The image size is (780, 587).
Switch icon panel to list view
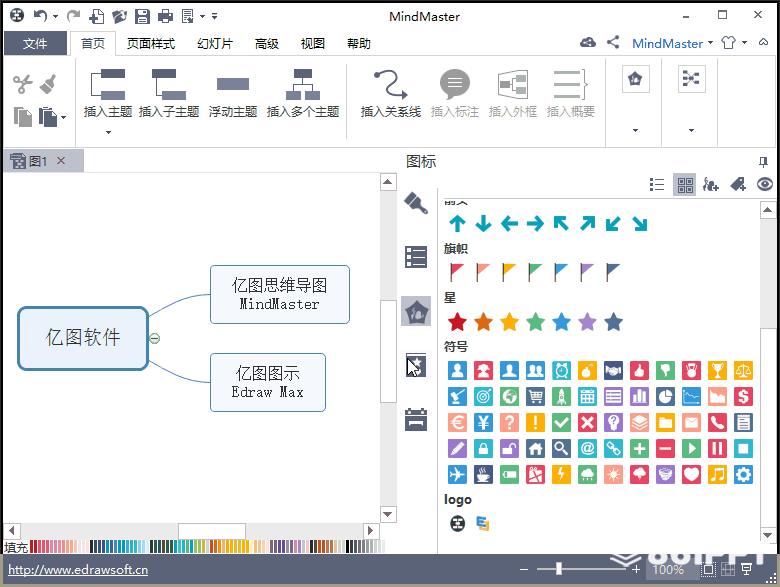(x=657, y=185)
